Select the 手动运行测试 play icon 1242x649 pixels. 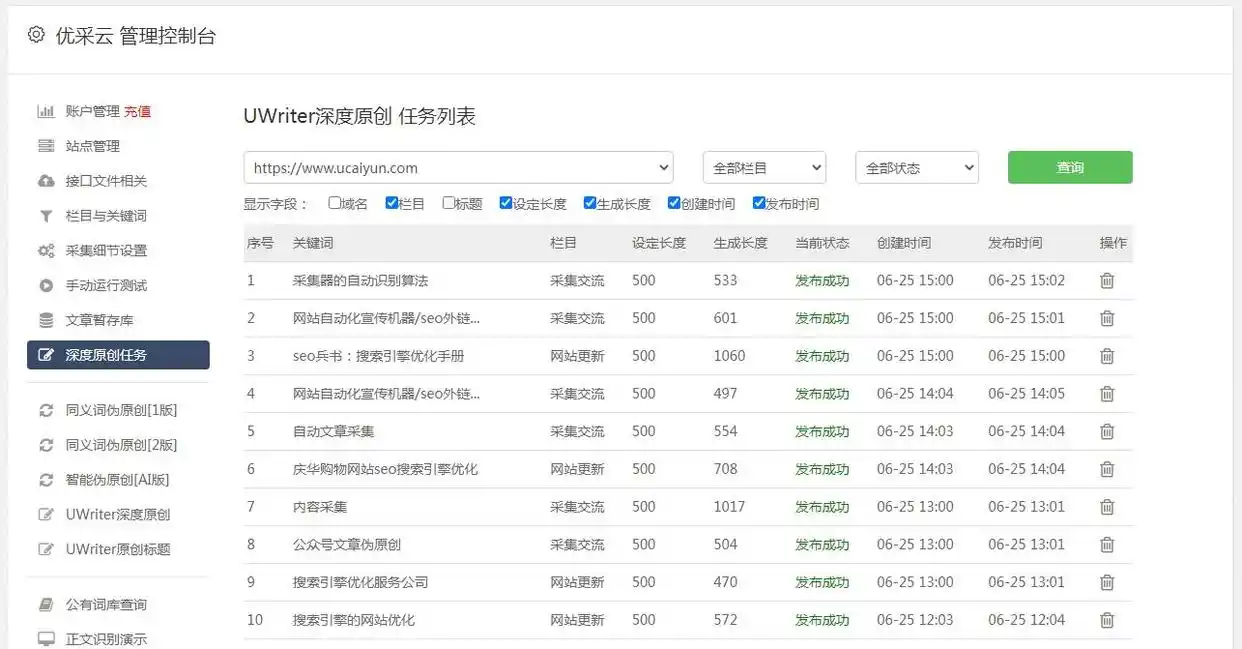click(x=45, y=285)
